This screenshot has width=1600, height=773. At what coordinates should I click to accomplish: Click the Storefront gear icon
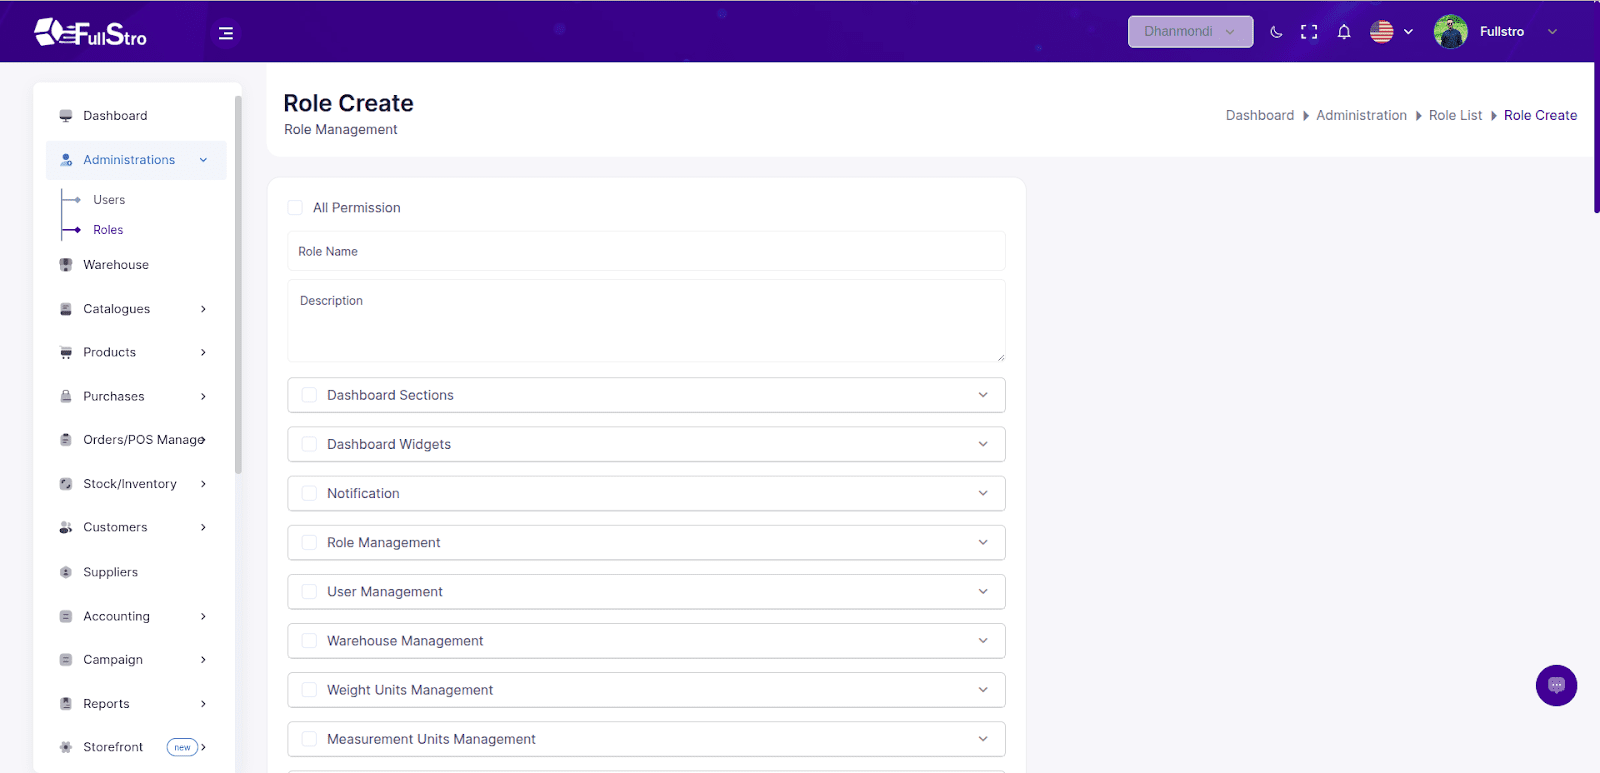66,747
